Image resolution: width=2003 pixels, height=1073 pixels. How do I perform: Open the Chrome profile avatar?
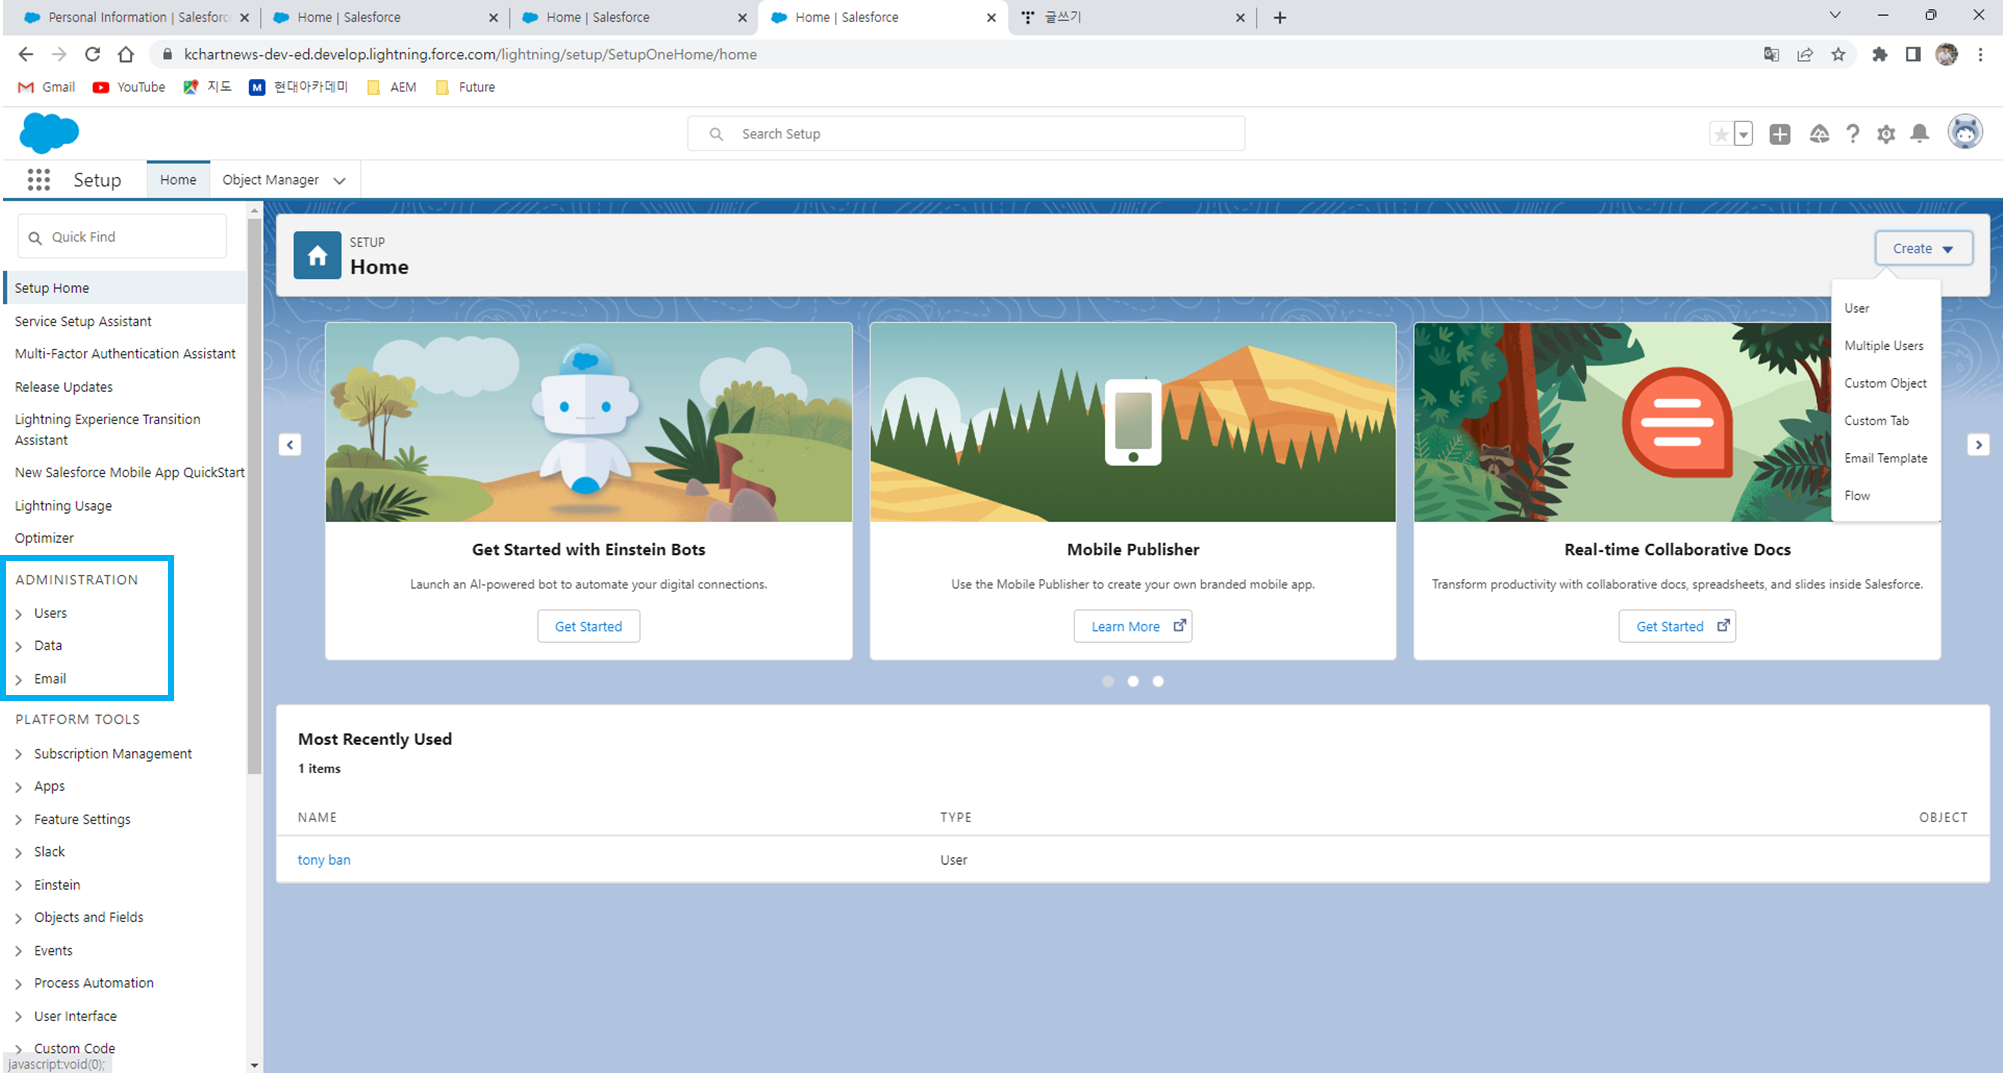click(1946, 54)
